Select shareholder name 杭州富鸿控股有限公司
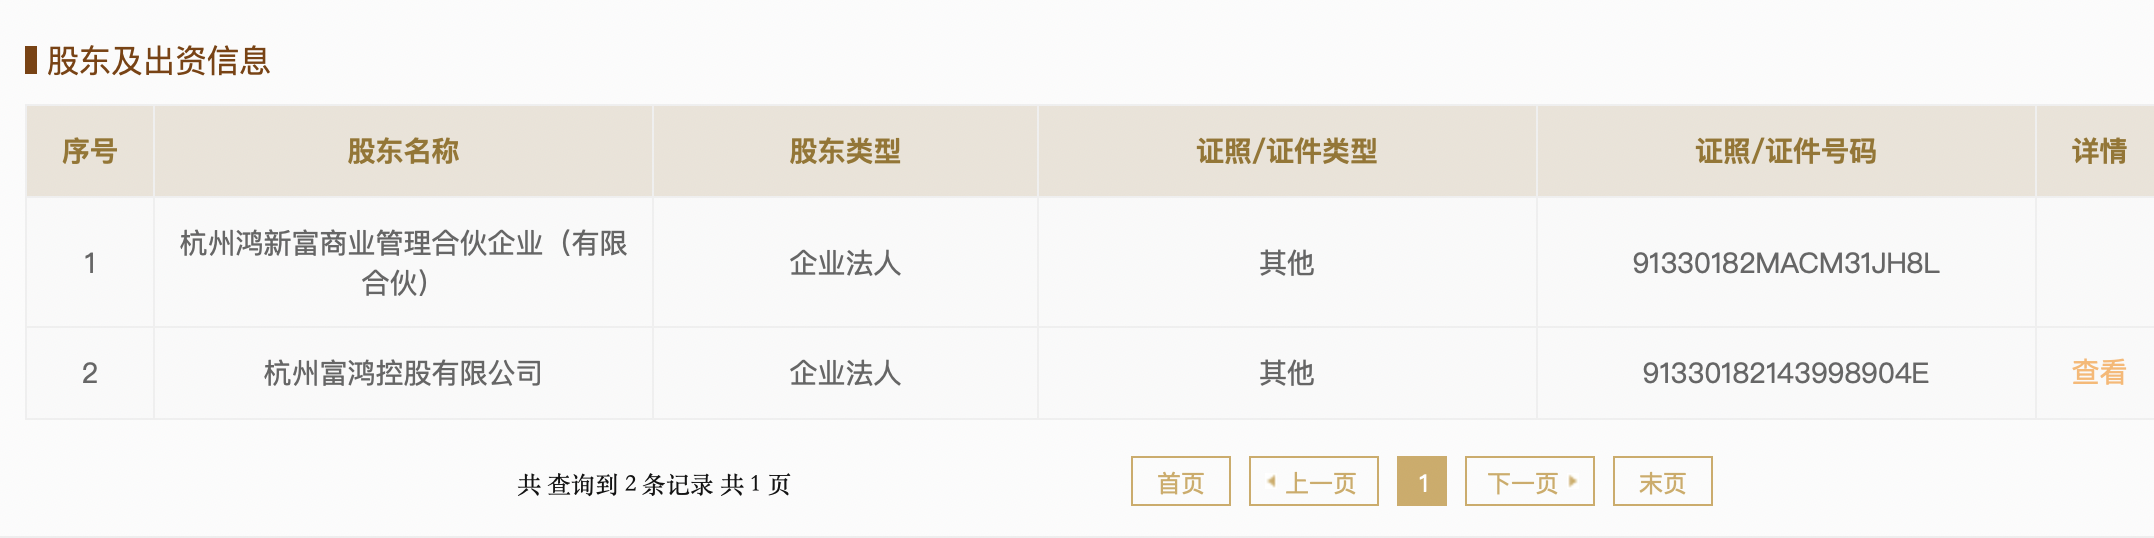 click(403, 373)
